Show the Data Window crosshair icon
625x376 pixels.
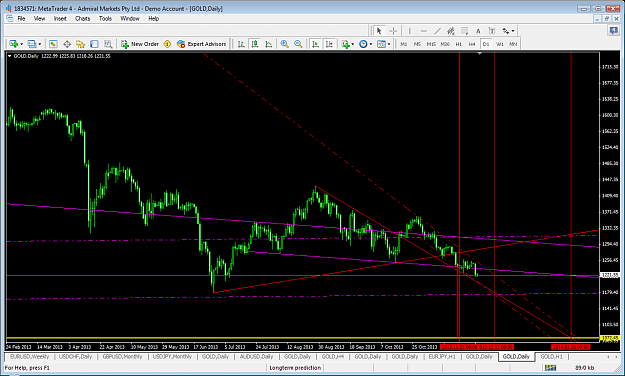(x=67, y=44)
